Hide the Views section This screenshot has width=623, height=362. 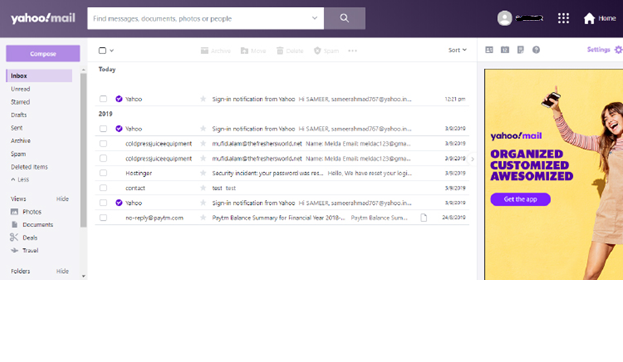pyautogui.click(x=62, y=199)
